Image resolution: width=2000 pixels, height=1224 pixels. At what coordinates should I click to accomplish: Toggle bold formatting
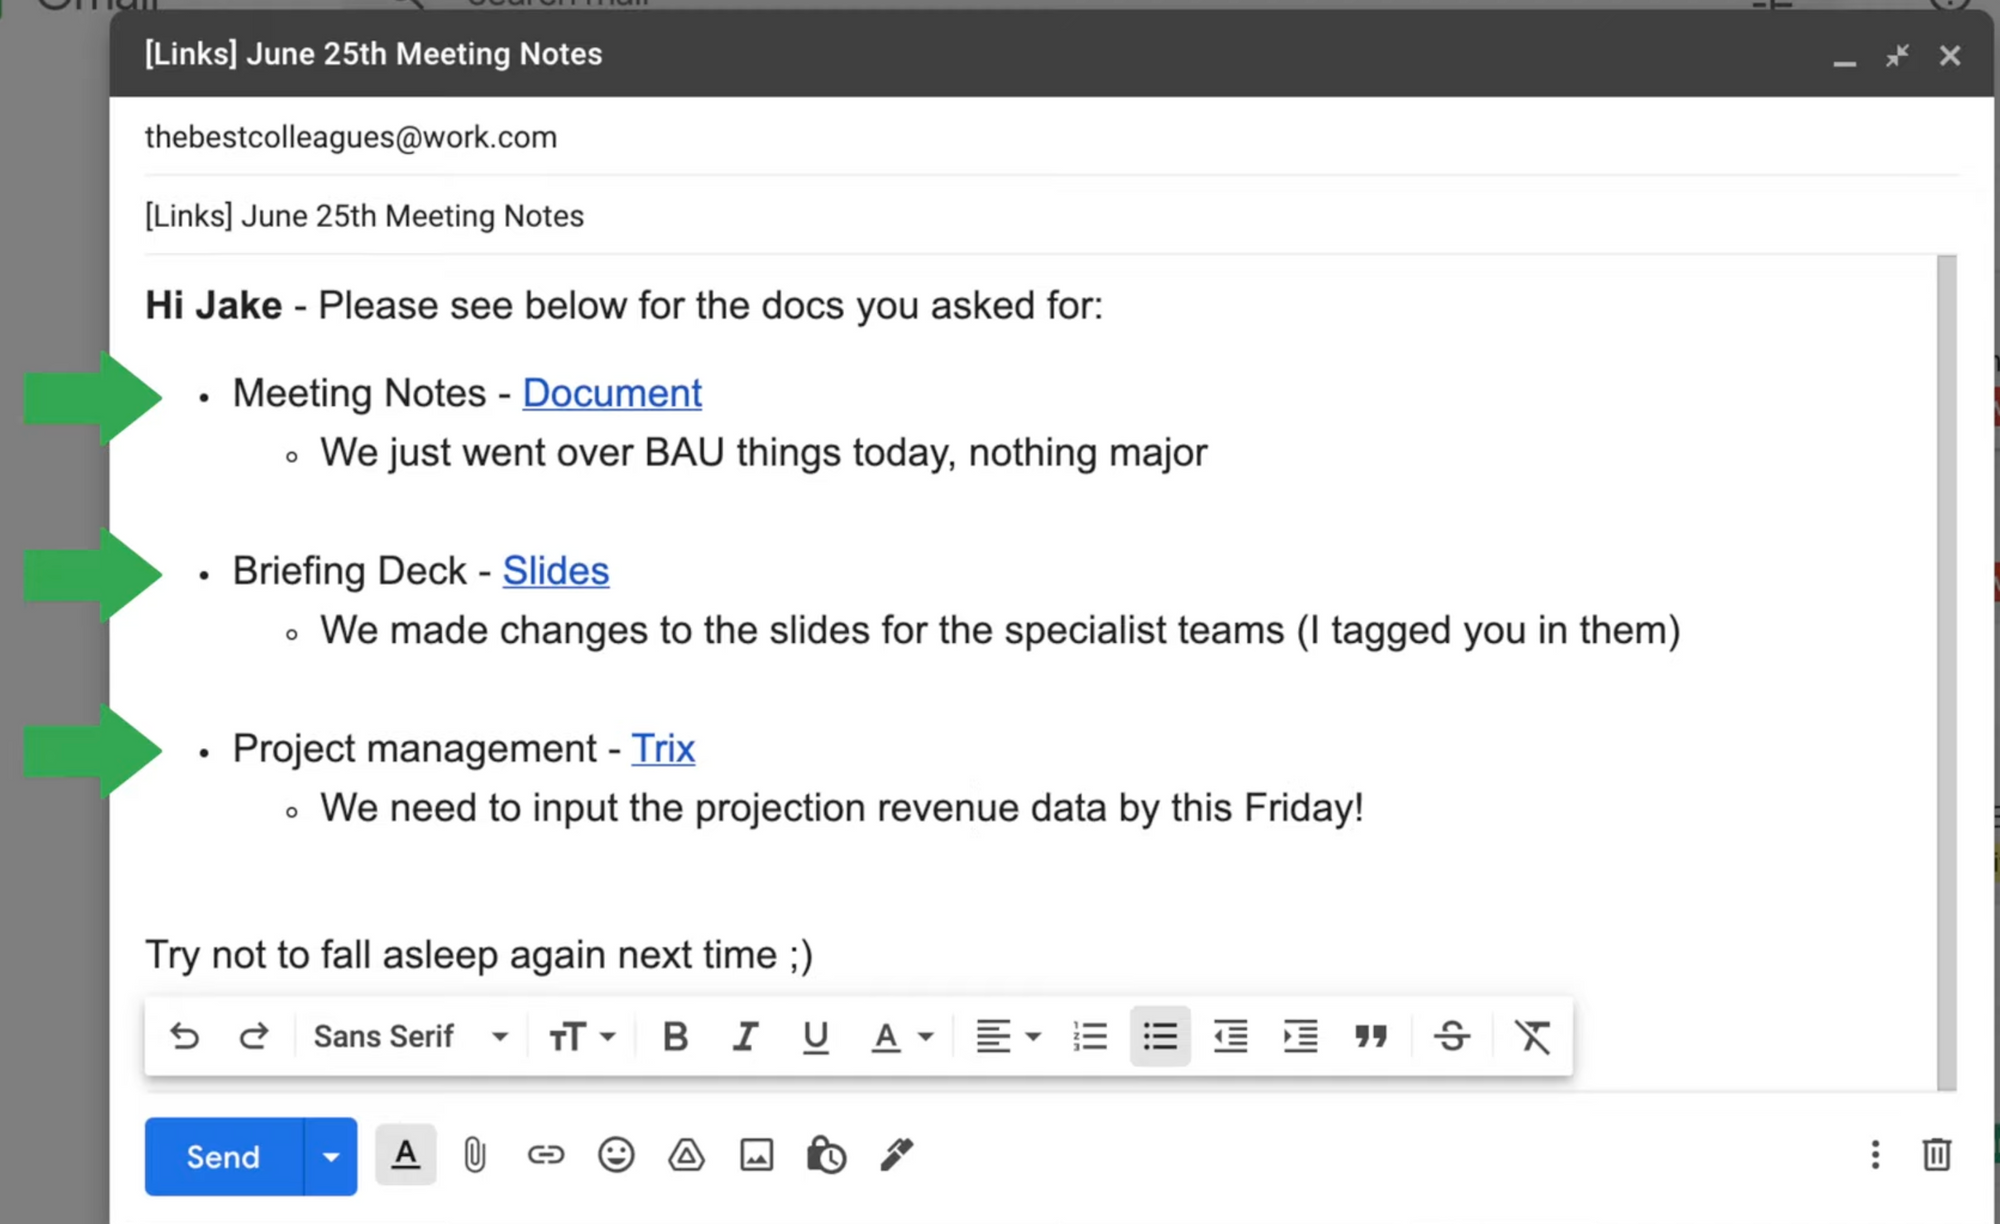click(x=675, y=1037)
